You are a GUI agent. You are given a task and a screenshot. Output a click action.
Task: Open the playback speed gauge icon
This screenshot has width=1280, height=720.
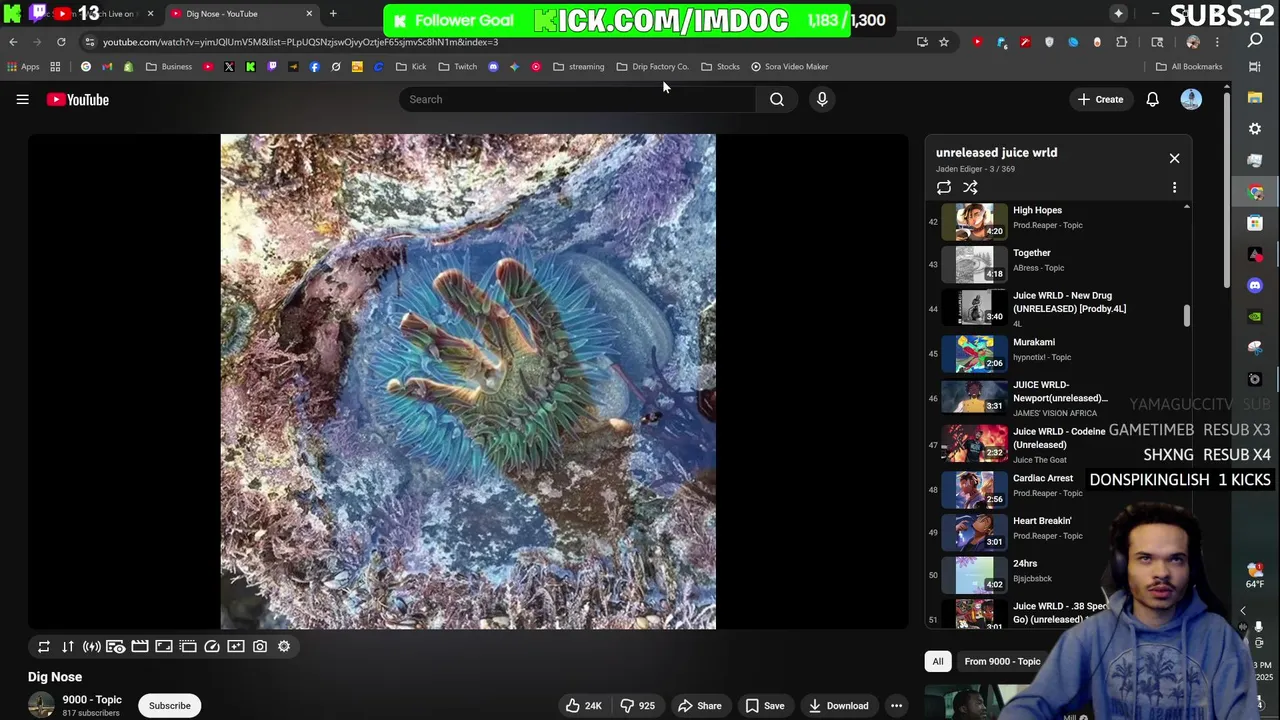point(212,646)
